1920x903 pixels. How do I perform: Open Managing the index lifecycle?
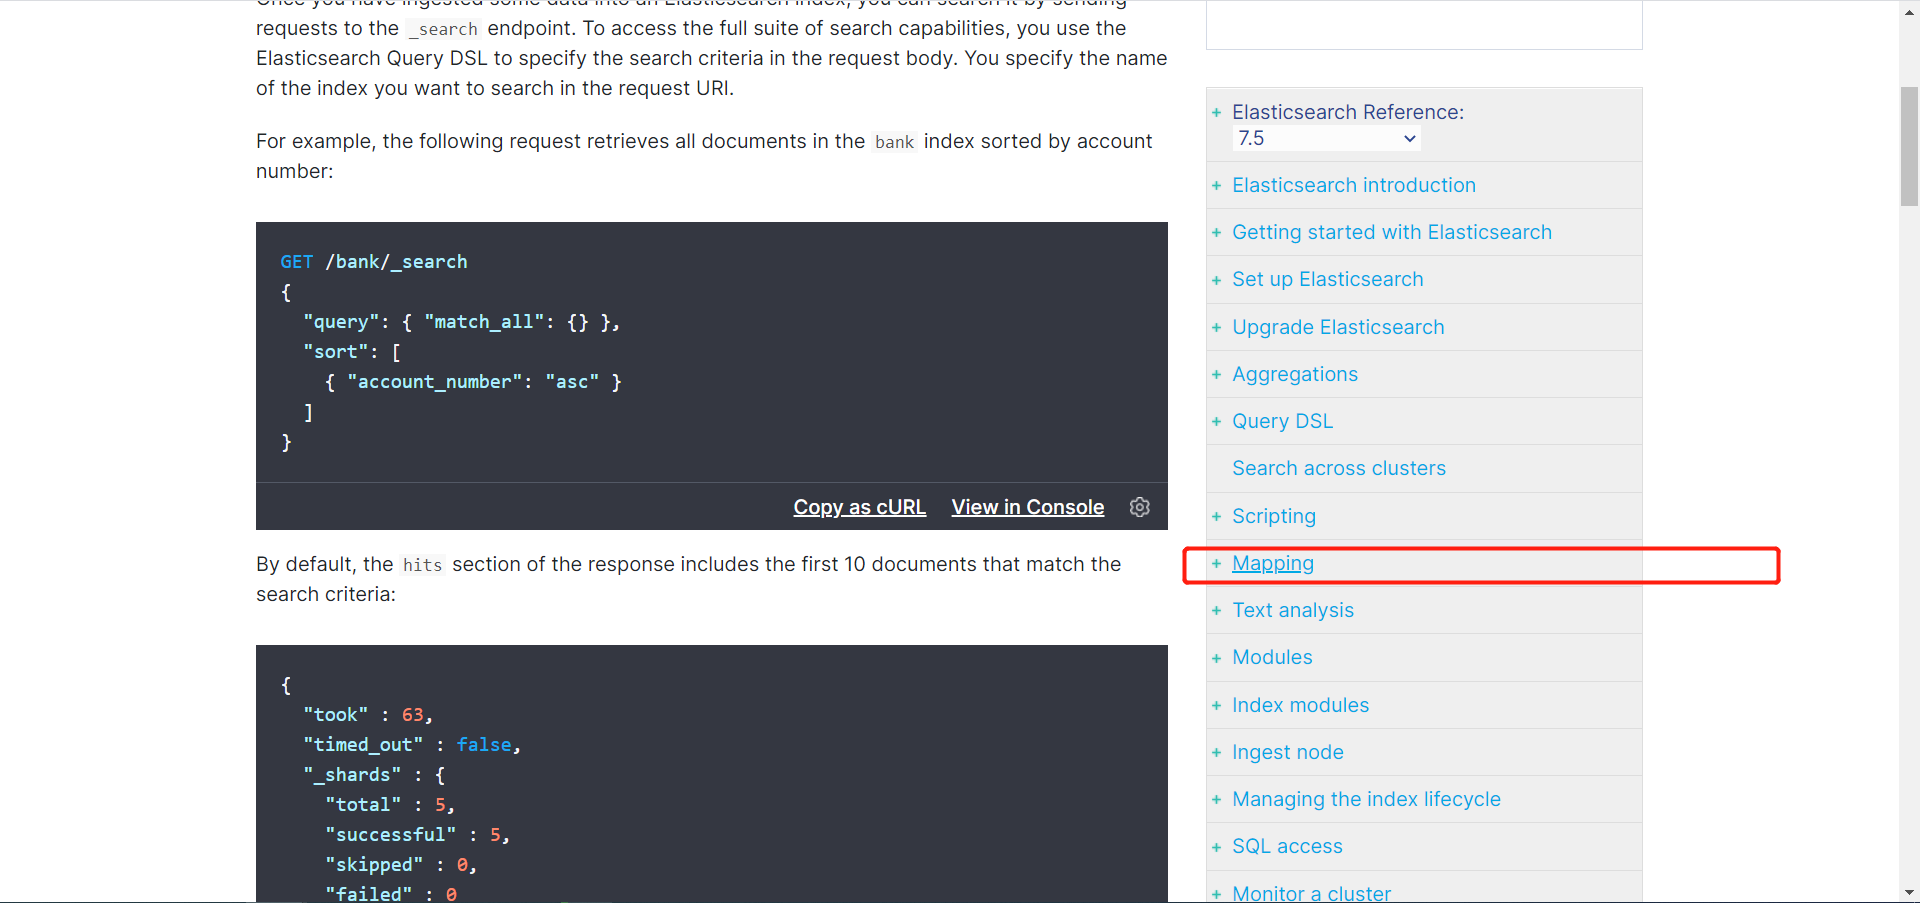pyautogui.click(x=1366, y=799)
